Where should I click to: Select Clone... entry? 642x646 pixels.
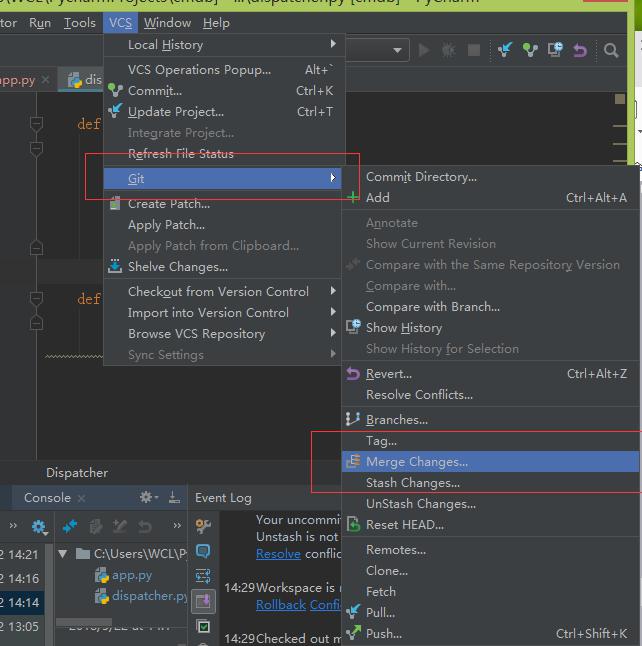[x=490, y=571]
